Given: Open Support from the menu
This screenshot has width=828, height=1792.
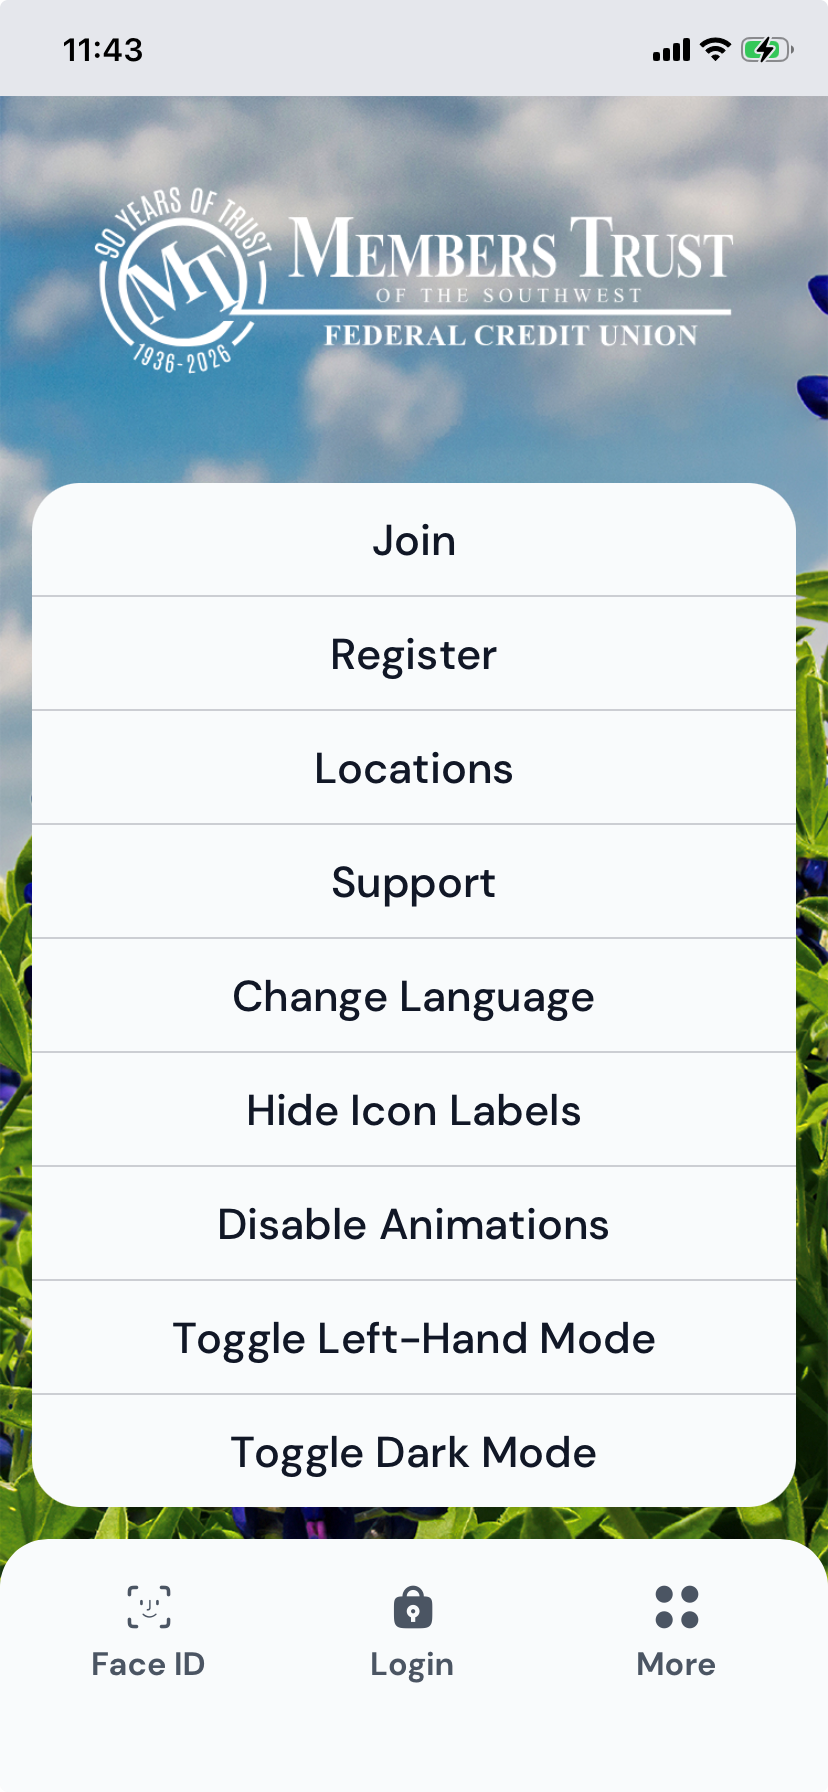Looking at the screenshot, I should point(414,882).
